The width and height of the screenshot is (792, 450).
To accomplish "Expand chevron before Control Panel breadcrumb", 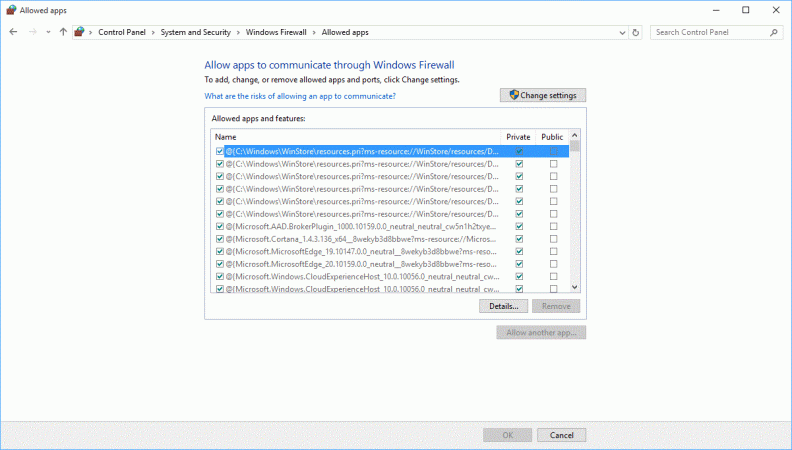I will [91, 32].
